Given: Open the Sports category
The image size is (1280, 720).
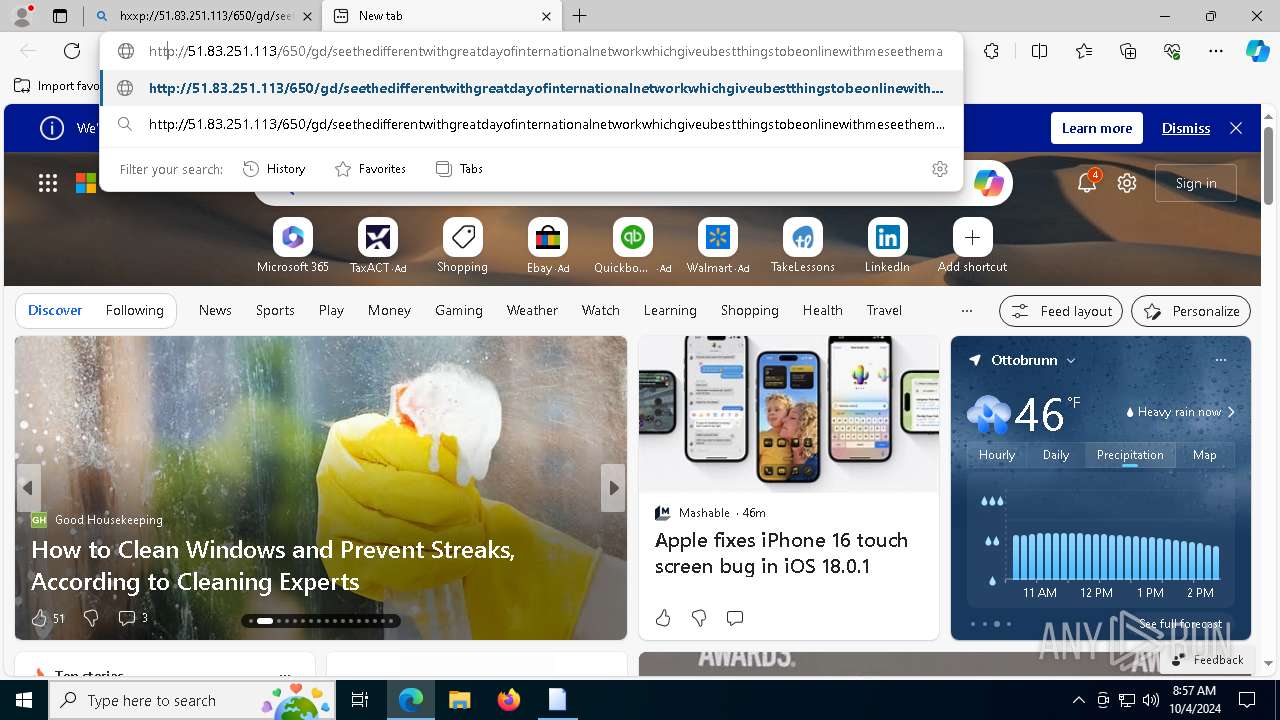Looking at the screenshot, I should 275,310.
